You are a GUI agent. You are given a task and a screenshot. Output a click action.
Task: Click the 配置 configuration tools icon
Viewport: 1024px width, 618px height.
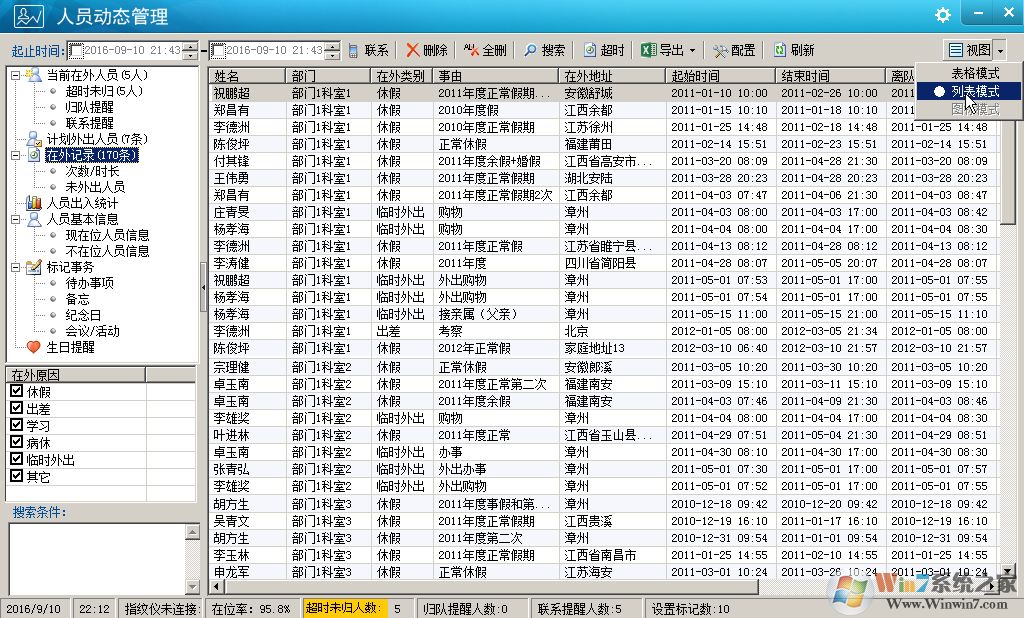tap(720, 50)
